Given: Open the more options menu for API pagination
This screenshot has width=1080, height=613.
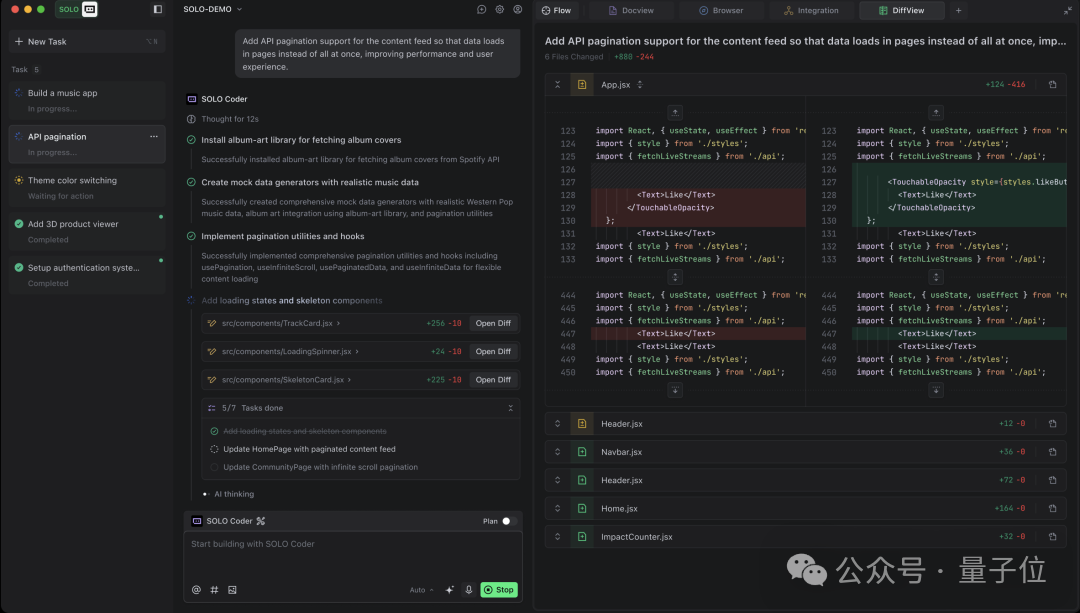Looking at the screenshot, I should 154,136.
